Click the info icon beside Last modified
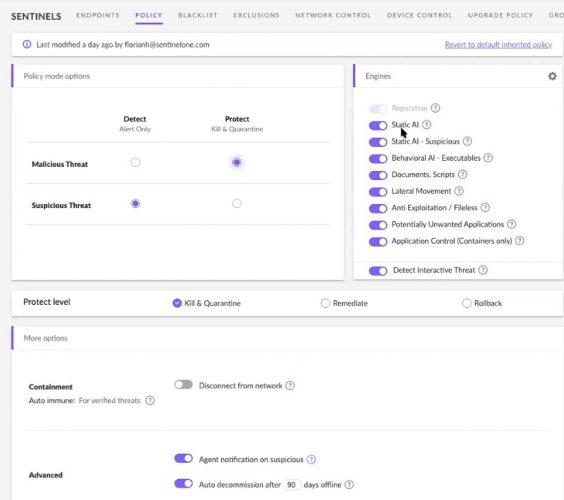 tap(27, 44)
